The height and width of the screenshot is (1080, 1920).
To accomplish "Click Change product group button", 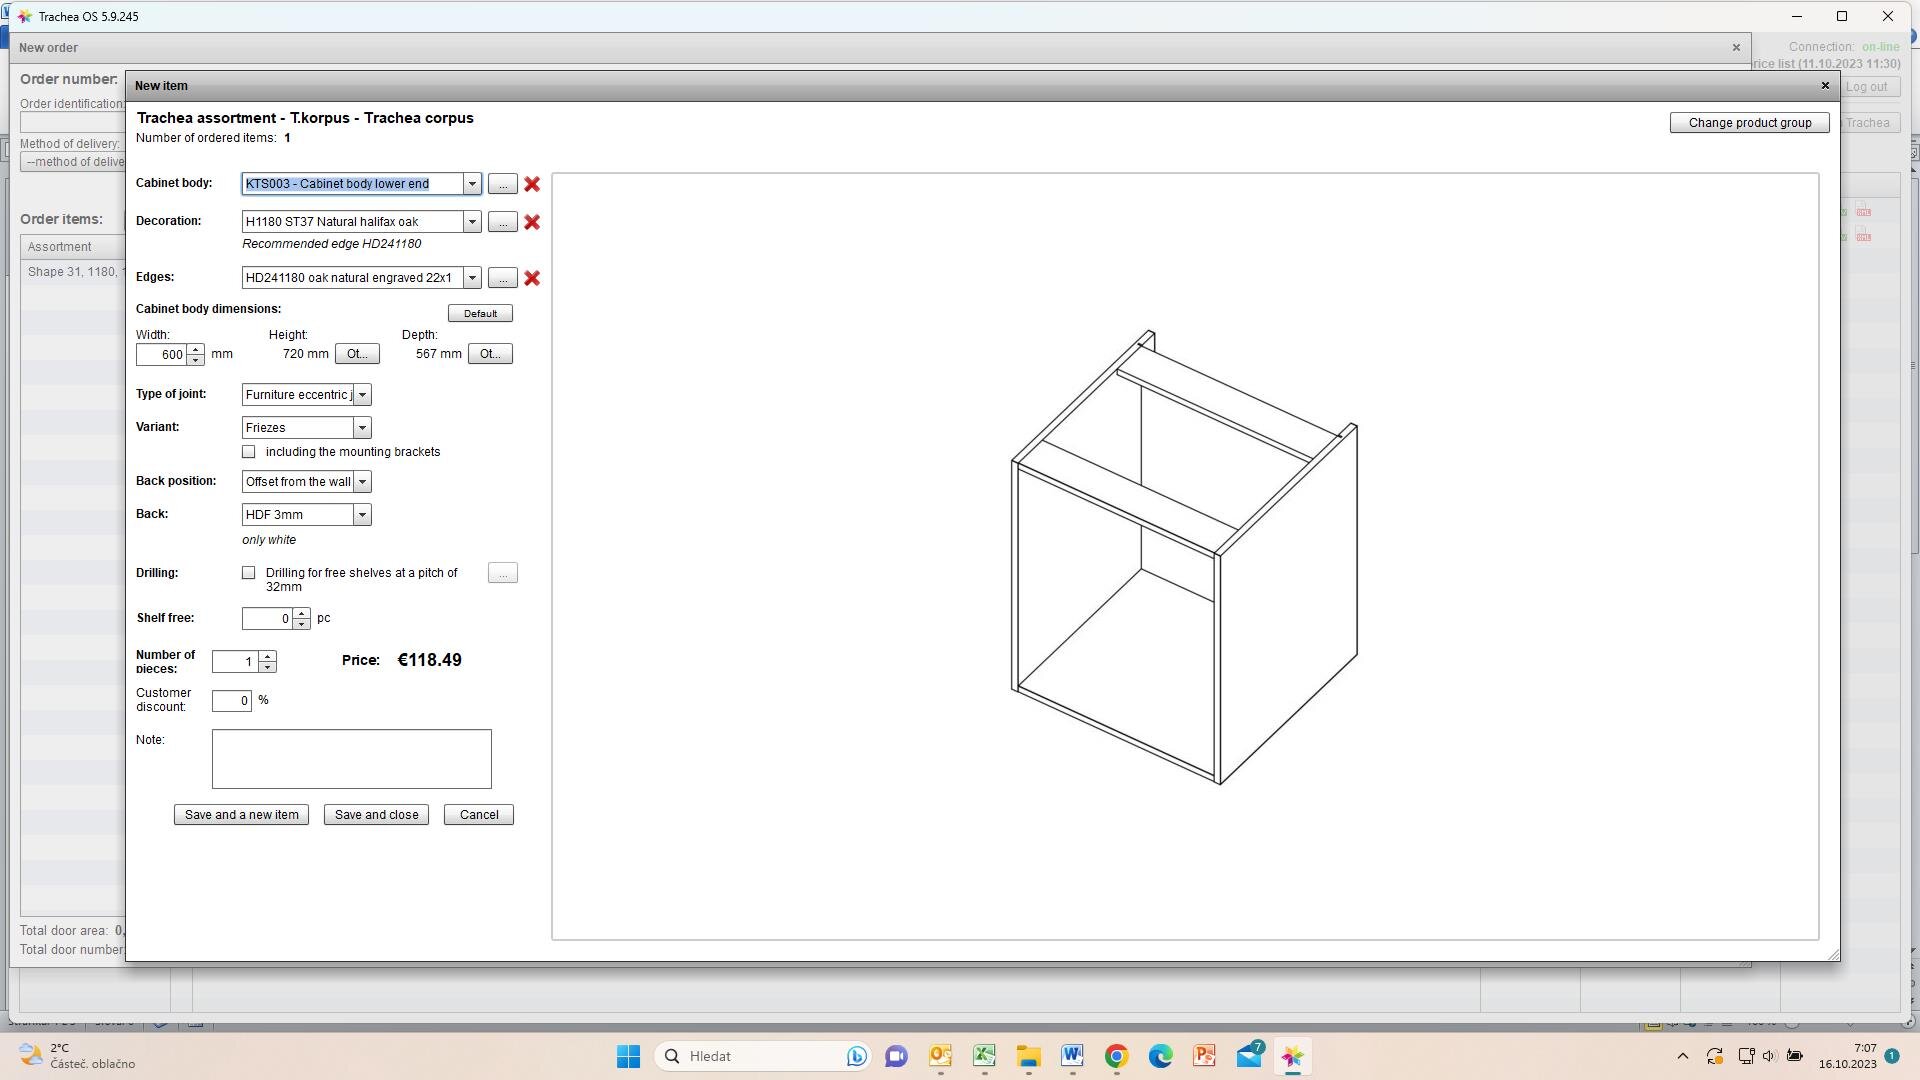I will pyautogui.click(x=1750, y=123).
